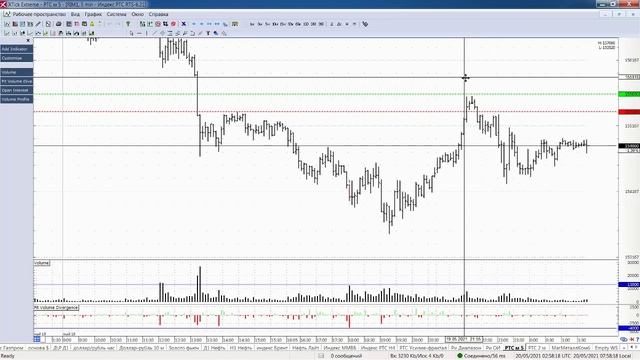Switch to the Индекс РТС H4 tab
This screenshot has width=640, height=360.
[x=378, y=348]
